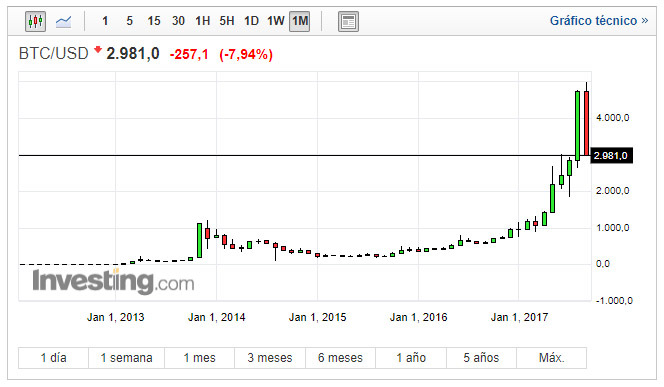This screenshot has width=664, height=387.
Task: Switch to candlestick chart type
Action: (35, 21)
